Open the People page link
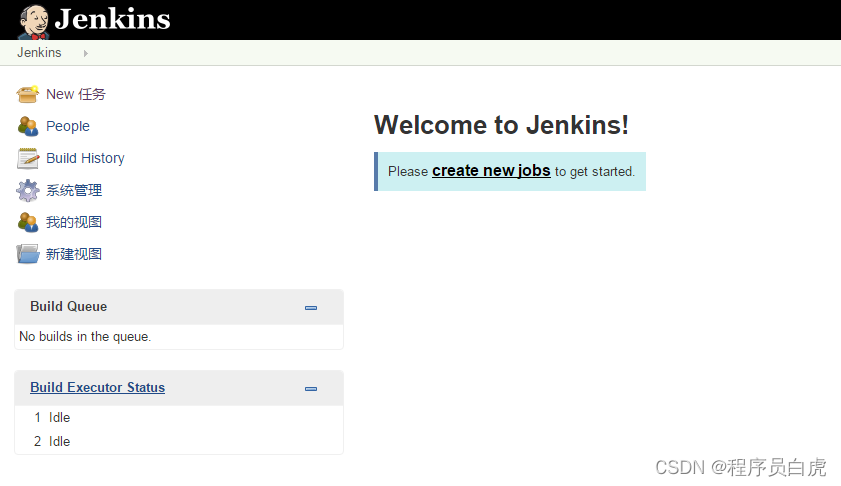Screen dimensions: 841x486 click(68, 126)
